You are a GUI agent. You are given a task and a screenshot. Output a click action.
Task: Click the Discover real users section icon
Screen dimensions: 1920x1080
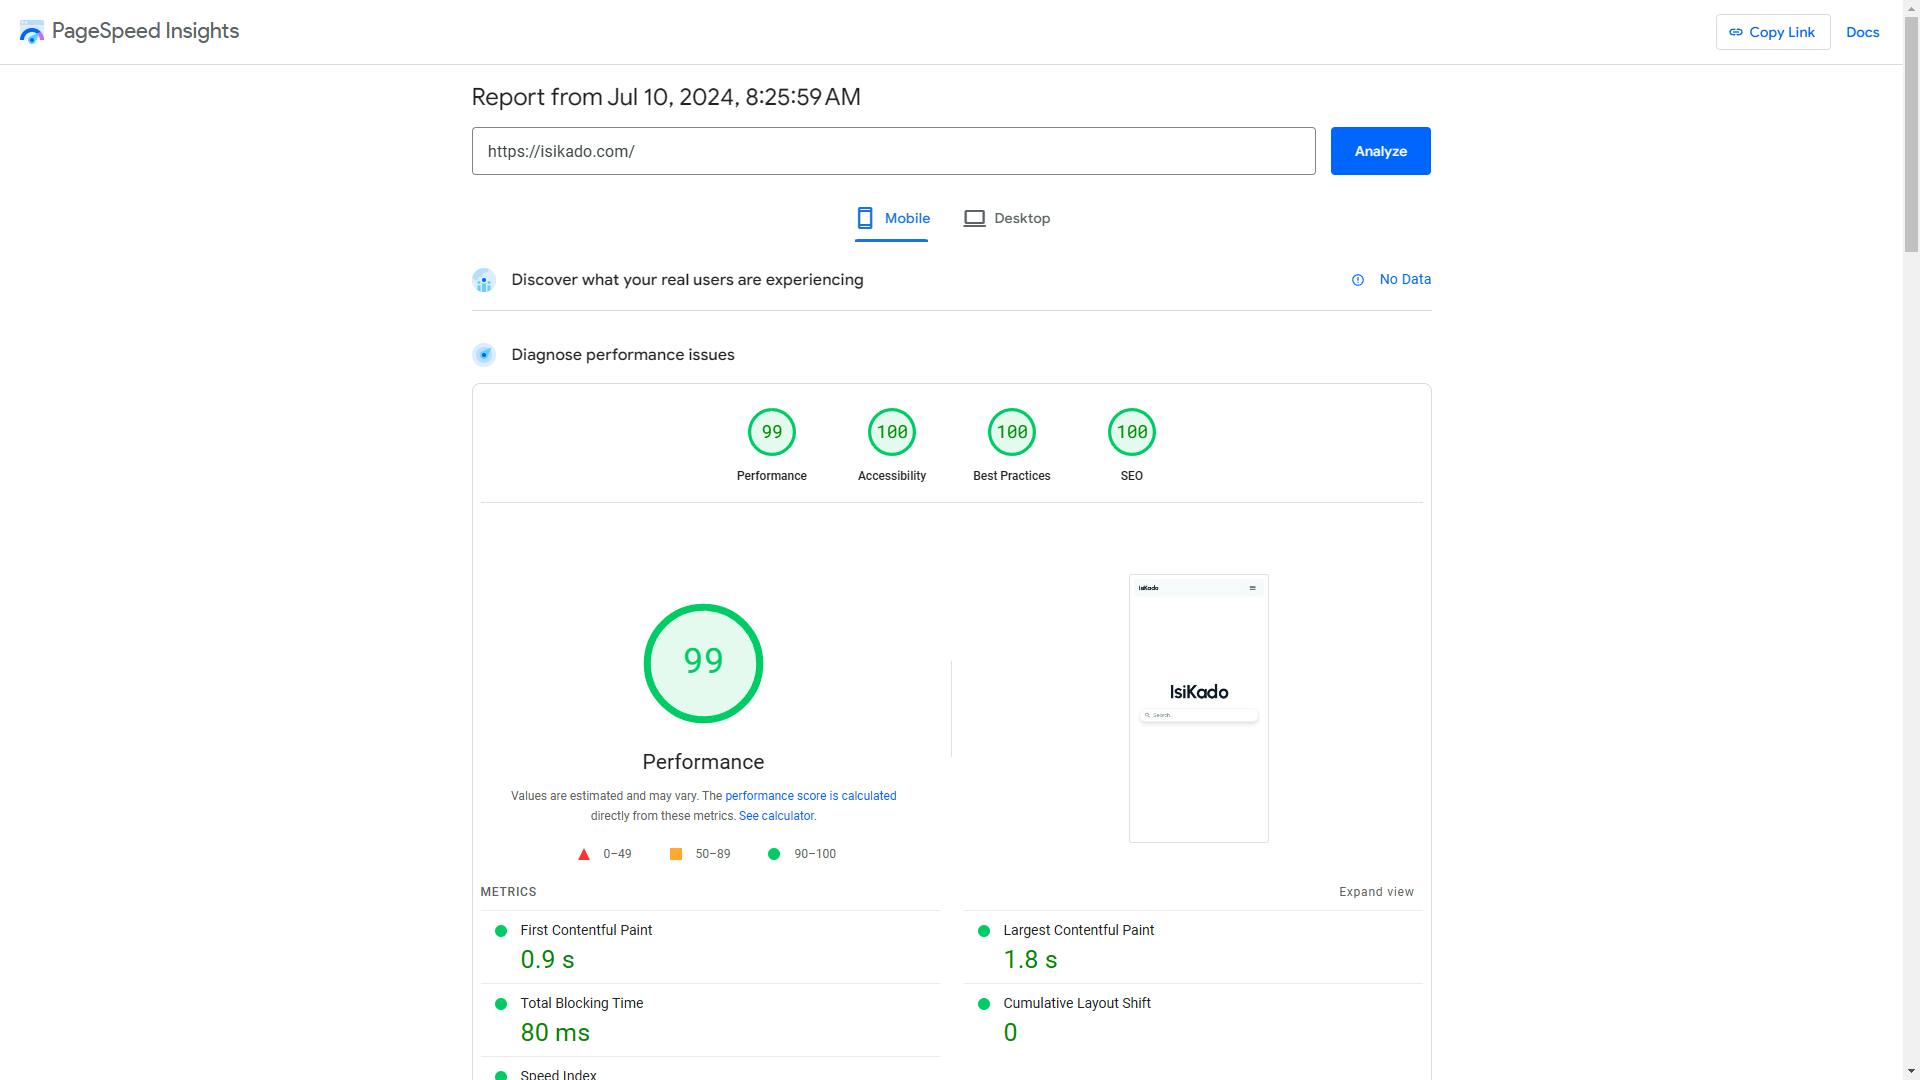(x=484, y=280)
